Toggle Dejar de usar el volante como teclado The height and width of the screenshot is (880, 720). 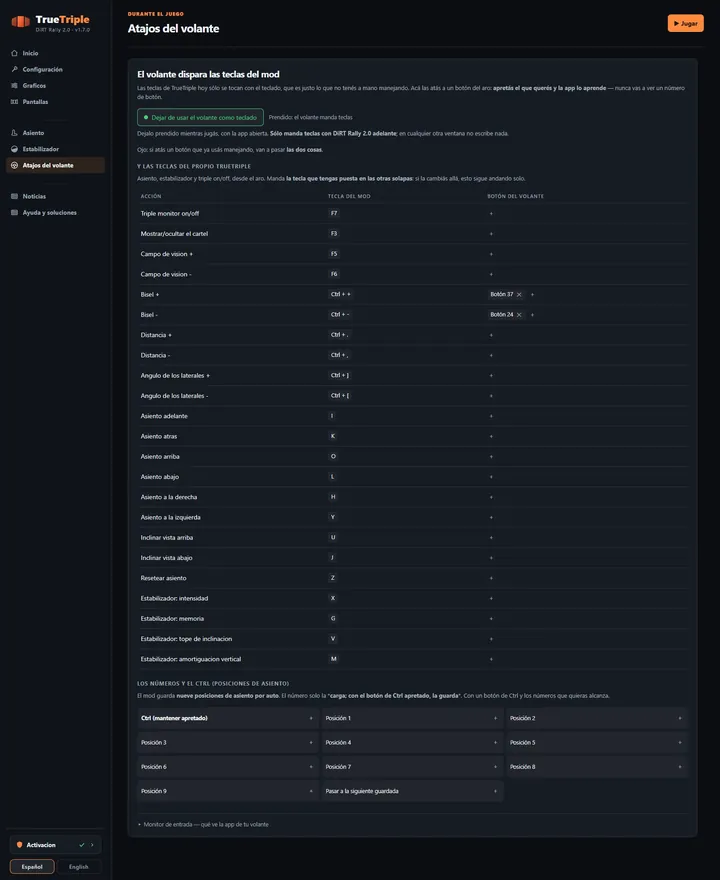[x=200, y=117]
